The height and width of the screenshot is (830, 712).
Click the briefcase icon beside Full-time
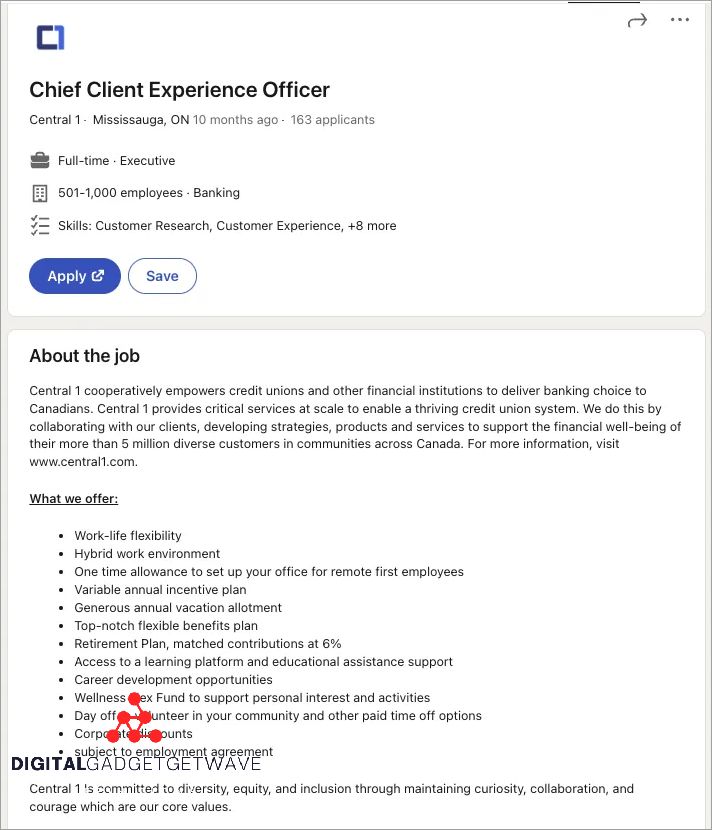coord(40,160)
